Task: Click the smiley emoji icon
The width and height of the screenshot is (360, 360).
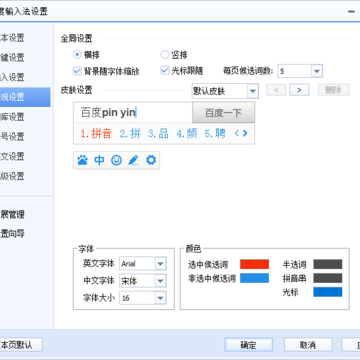Action: pos(116,161)
